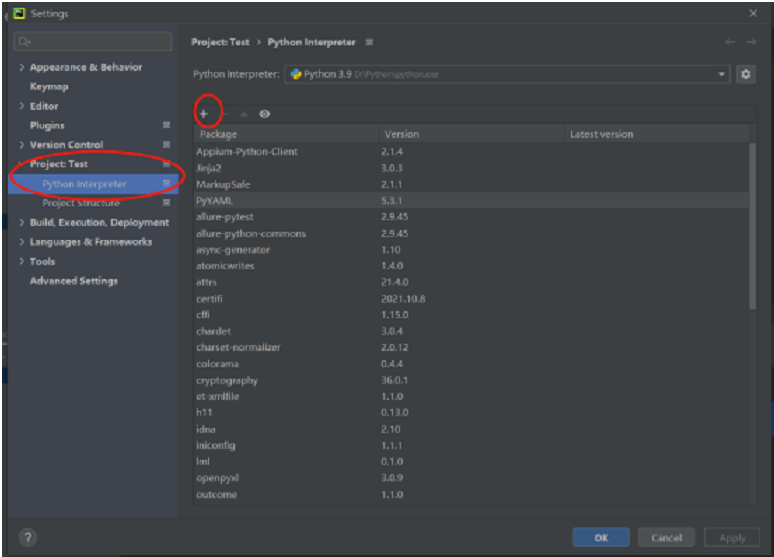Select the MarkupSafe package row

click(x=471, y=184)
